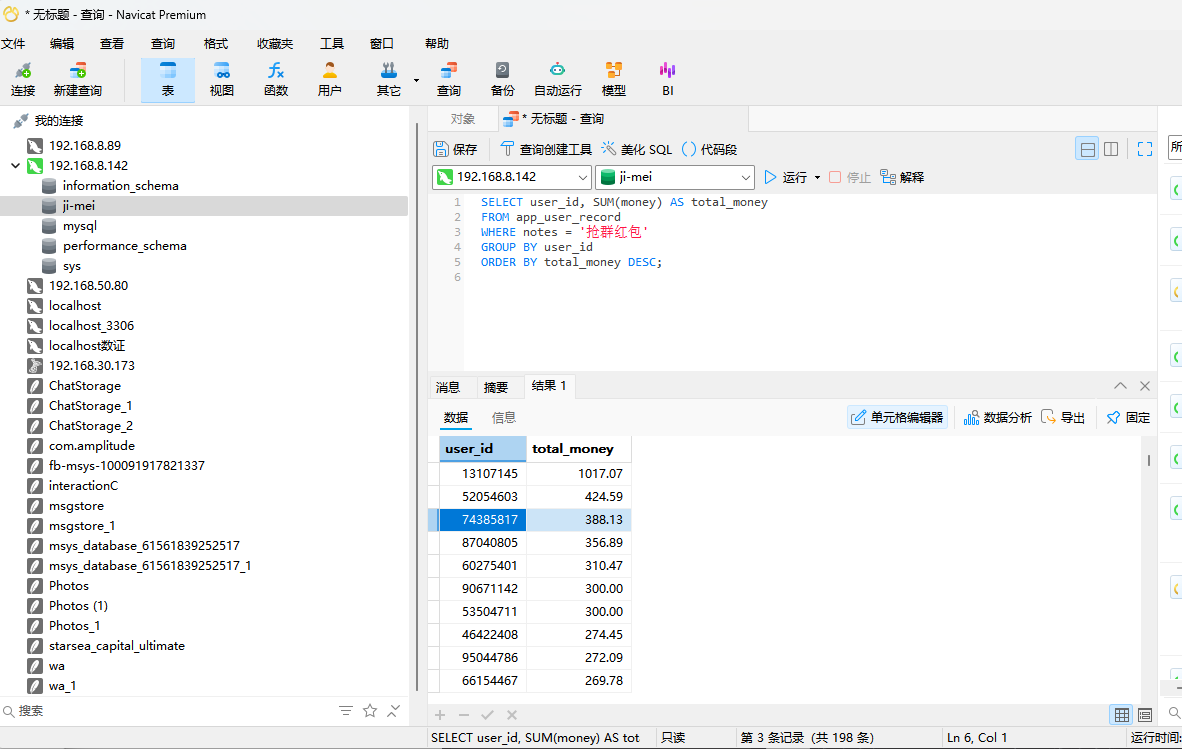Click the 连接 connection toolbar icon

[23, 79]
